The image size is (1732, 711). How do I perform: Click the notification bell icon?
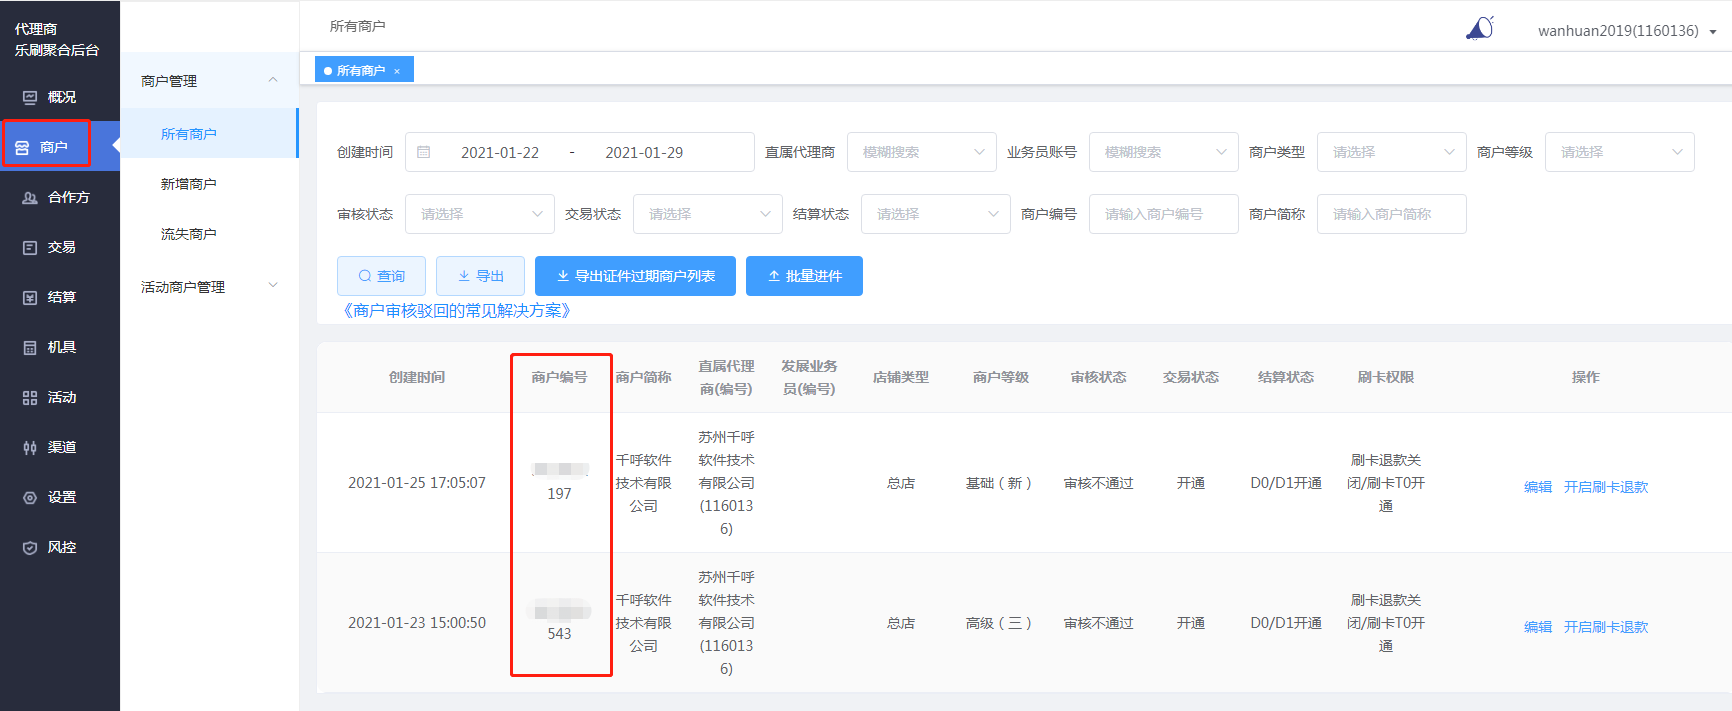tap(1480, 28)
